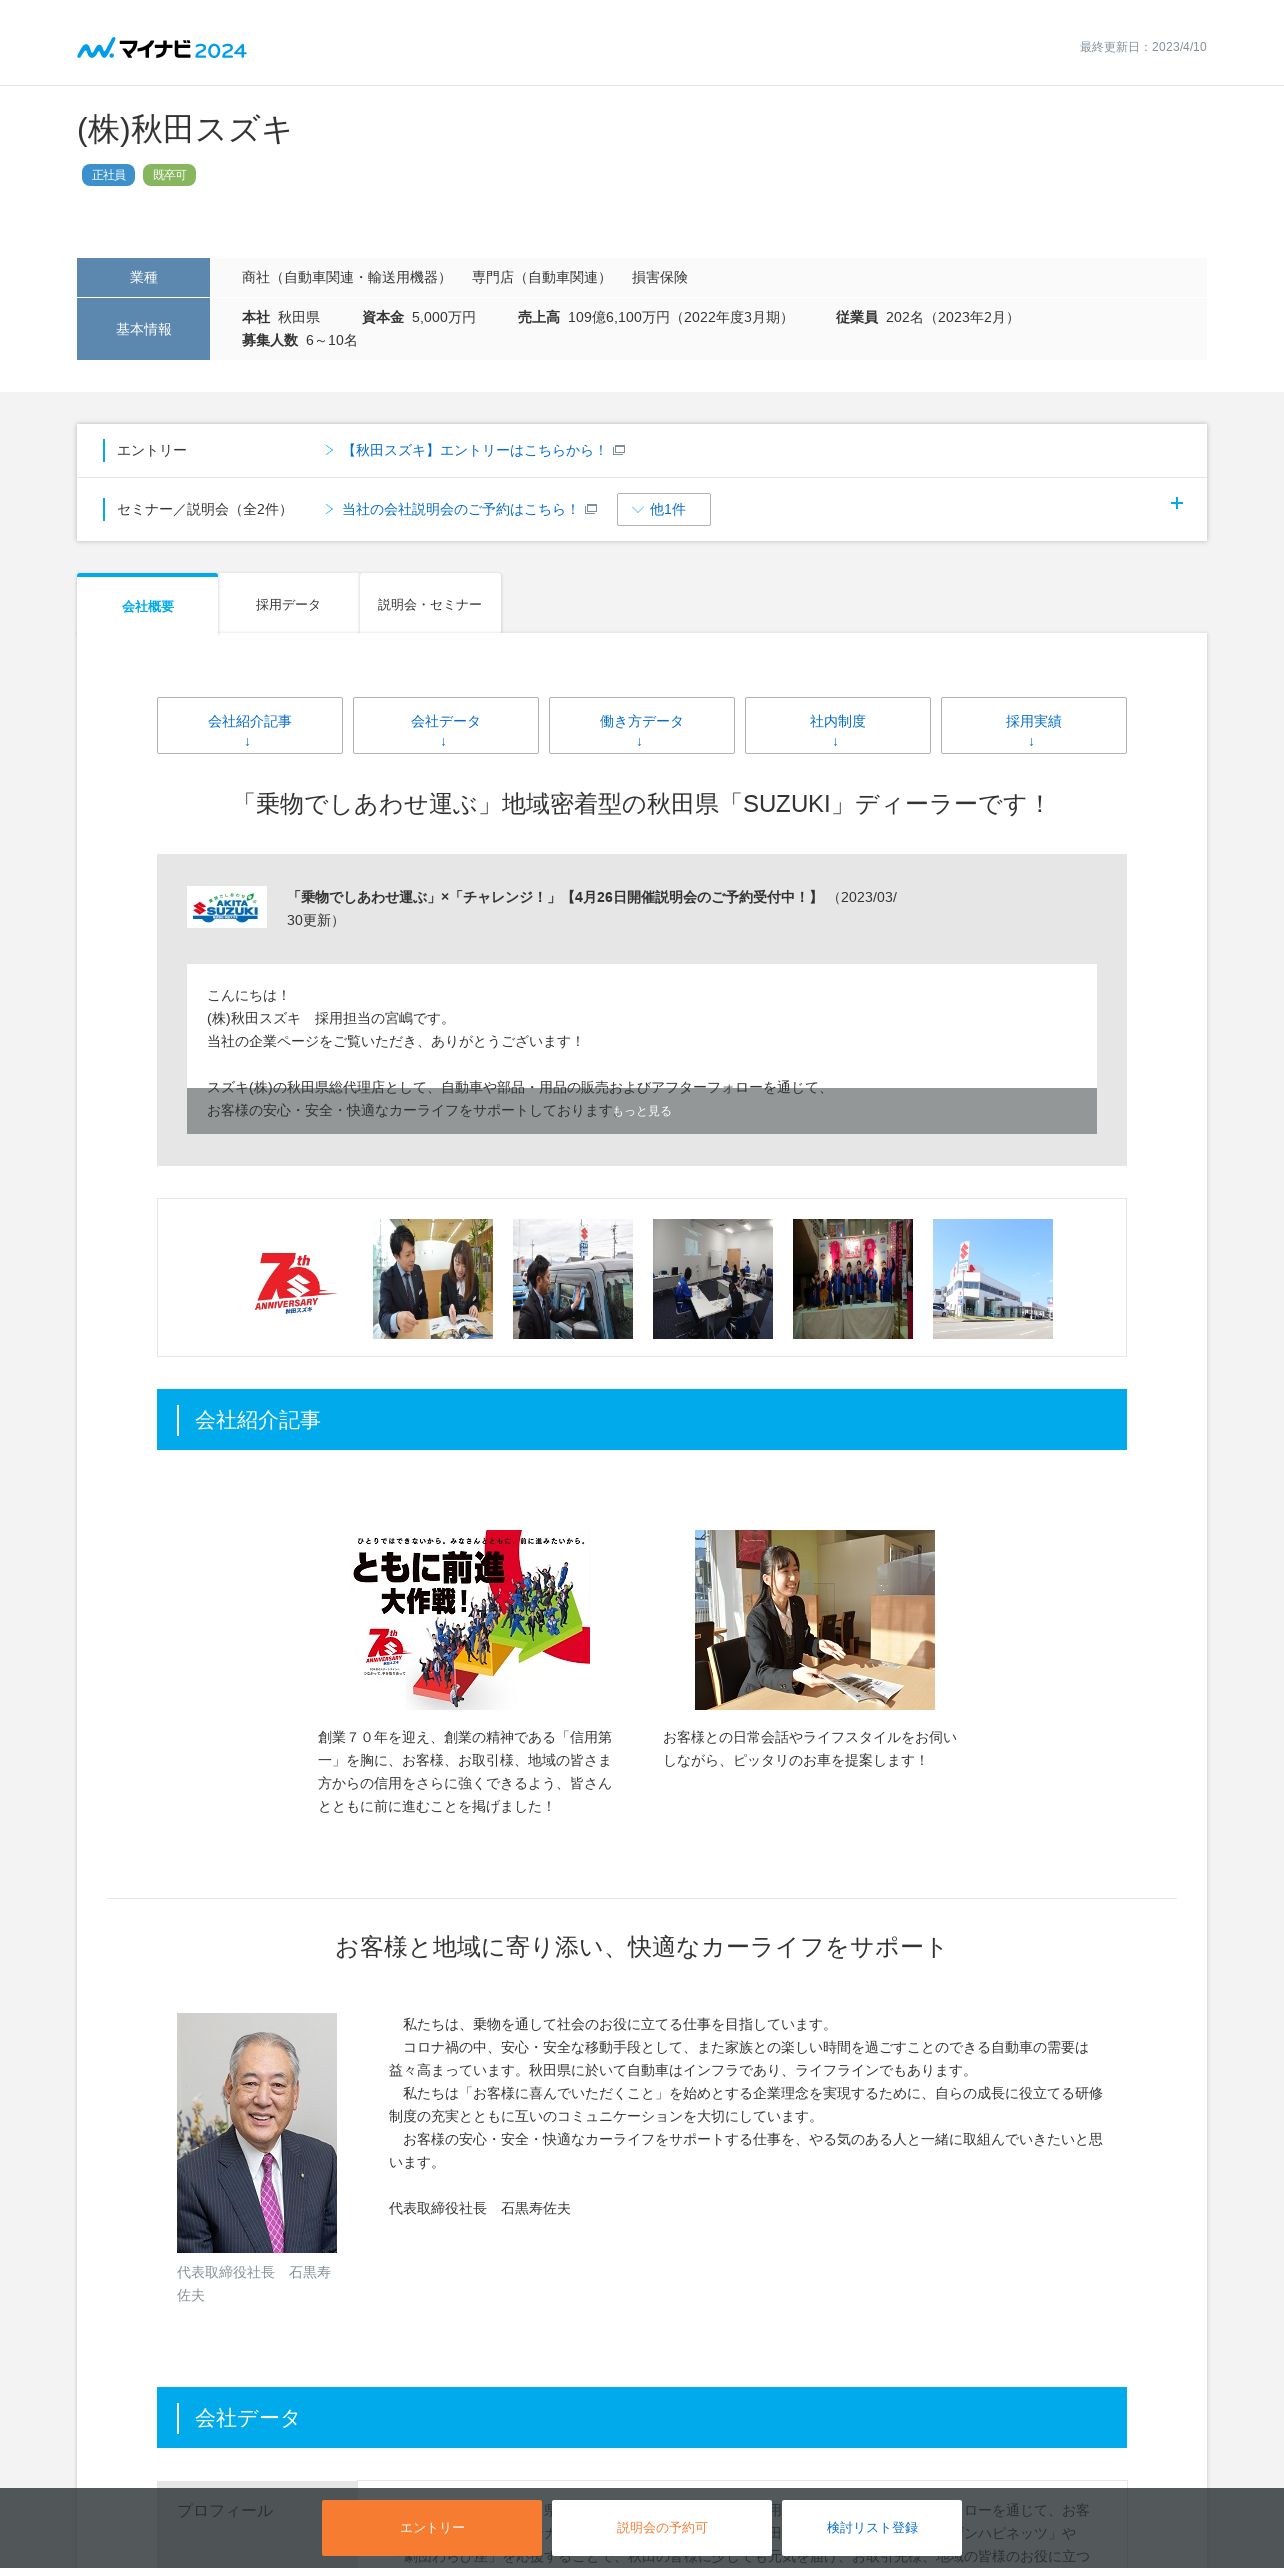
Task: Click the AKITA SUZUKI logo in the message box
Action: point(227,907)
